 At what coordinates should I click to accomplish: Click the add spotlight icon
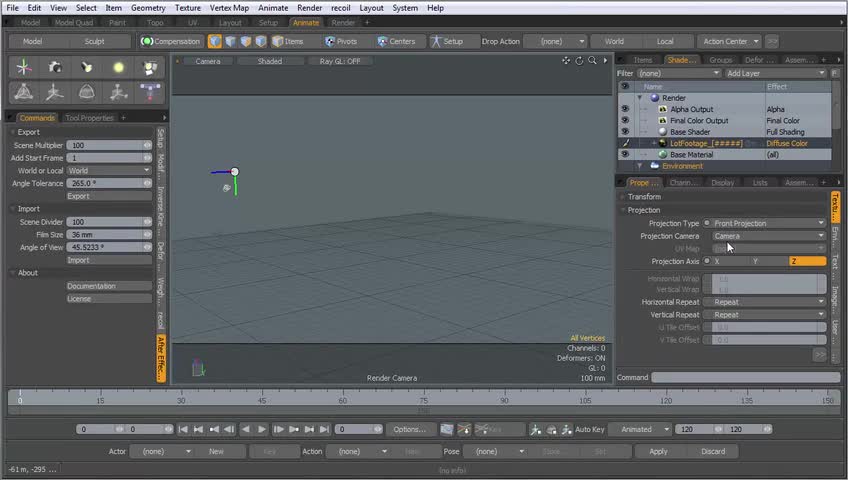(87, 68)
